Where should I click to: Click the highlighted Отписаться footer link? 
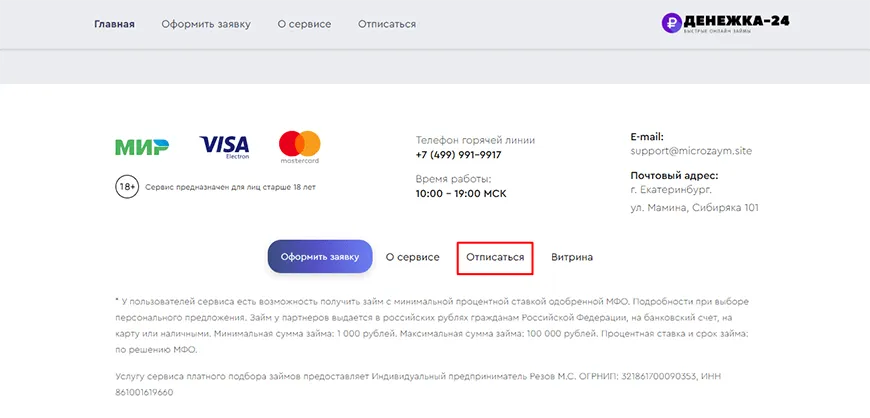tap(495, 257)
